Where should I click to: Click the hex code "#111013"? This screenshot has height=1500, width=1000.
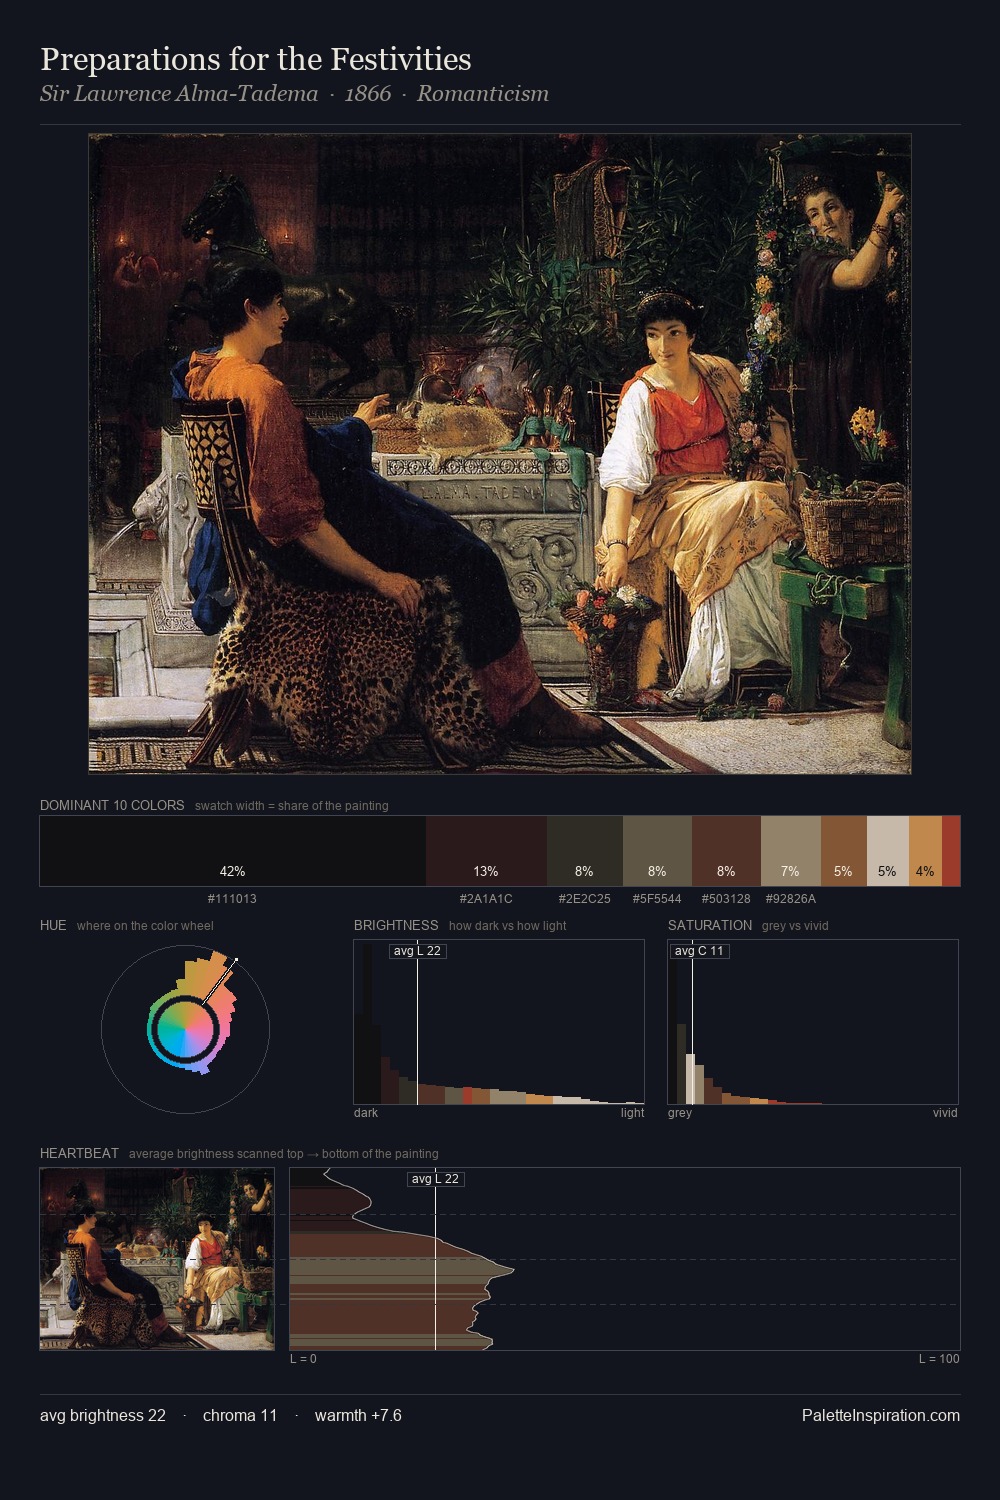point(232,899)
